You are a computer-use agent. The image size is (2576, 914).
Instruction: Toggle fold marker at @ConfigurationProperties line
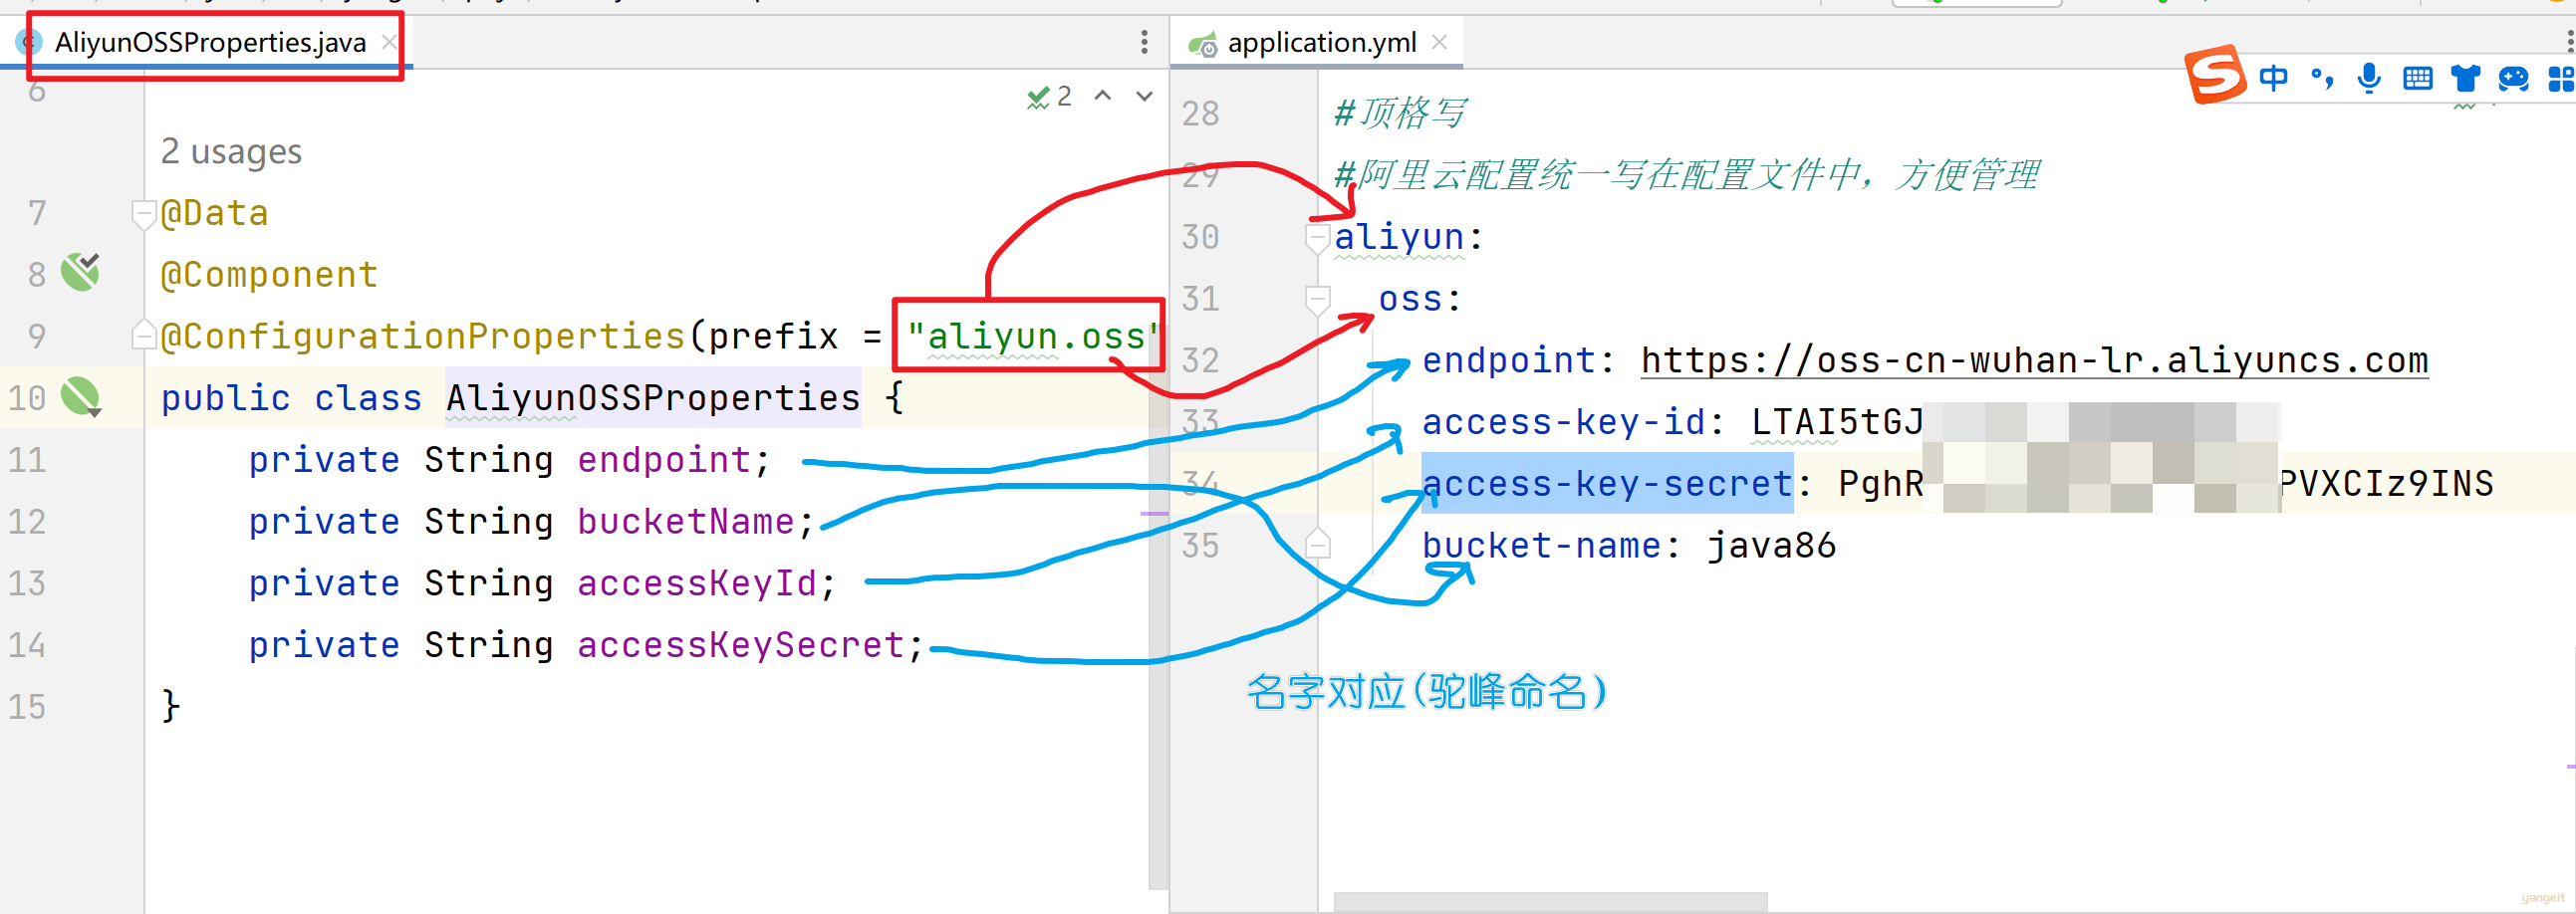click(143, 335)
